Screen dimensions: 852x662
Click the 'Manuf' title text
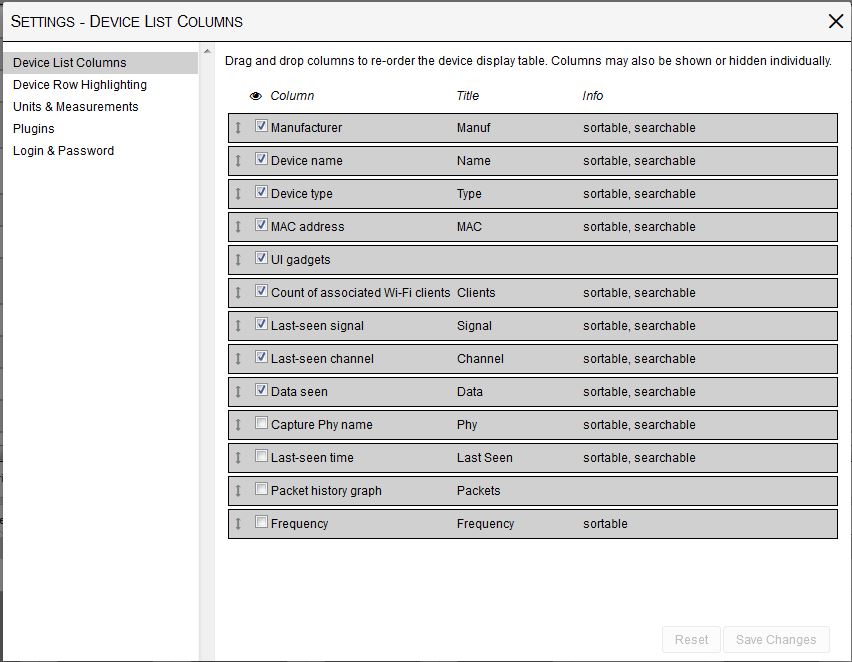pos(473,128)
